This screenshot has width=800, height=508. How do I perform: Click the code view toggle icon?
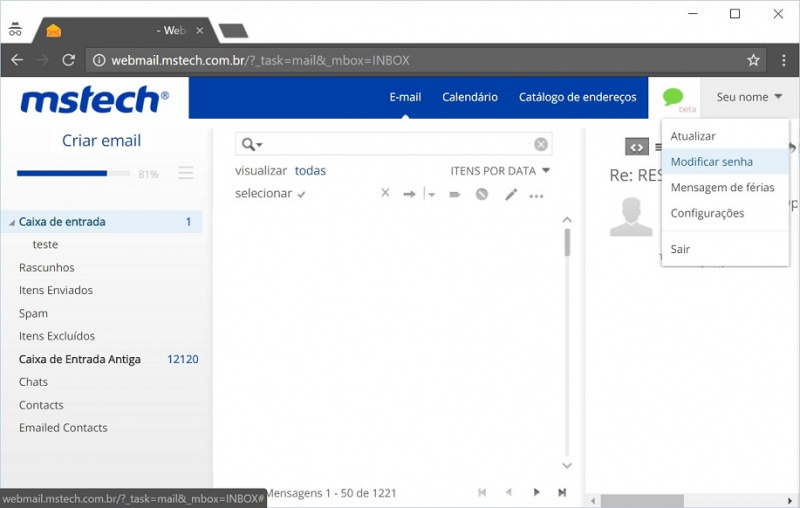637,147
